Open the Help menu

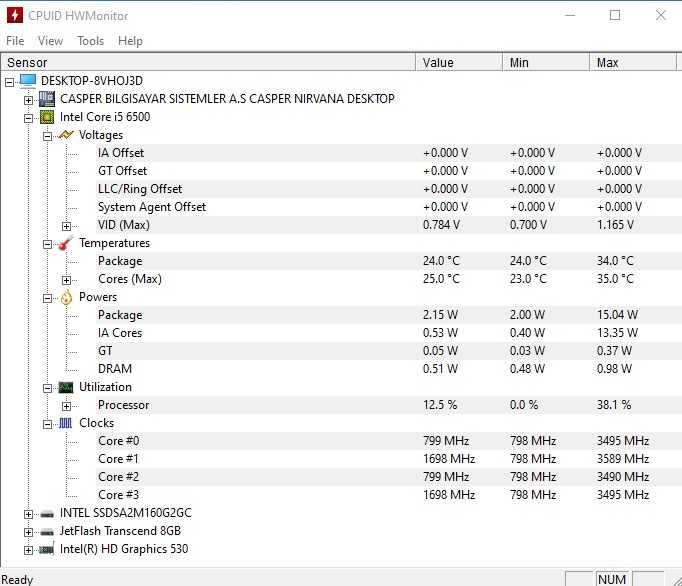coord(130,41)
